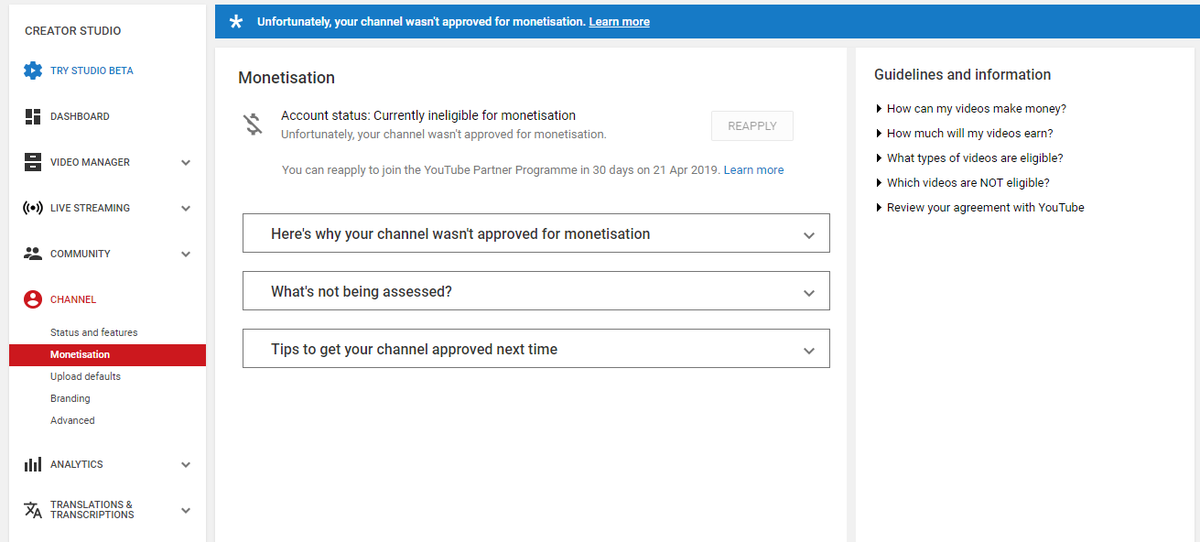
Task: Open the Dashboard menu item
Action: tap(80, 117)
